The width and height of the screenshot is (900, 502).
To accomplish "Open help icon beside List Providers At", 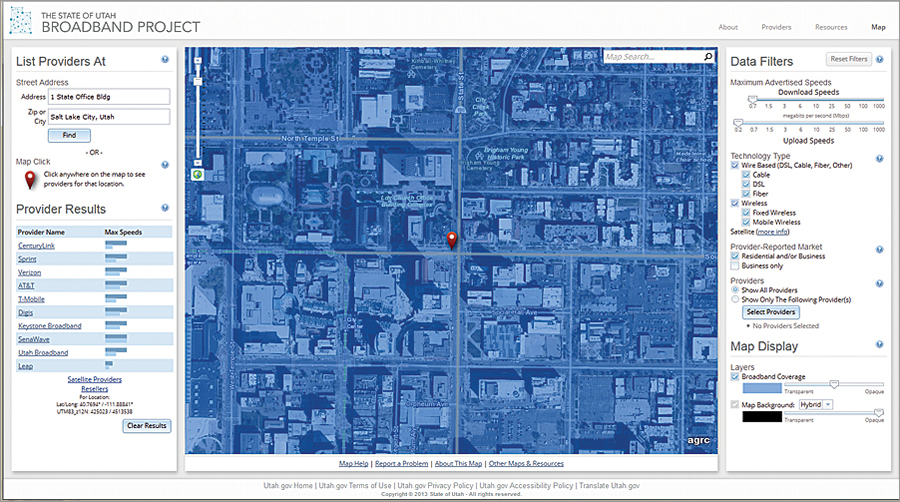I will 165,60.
